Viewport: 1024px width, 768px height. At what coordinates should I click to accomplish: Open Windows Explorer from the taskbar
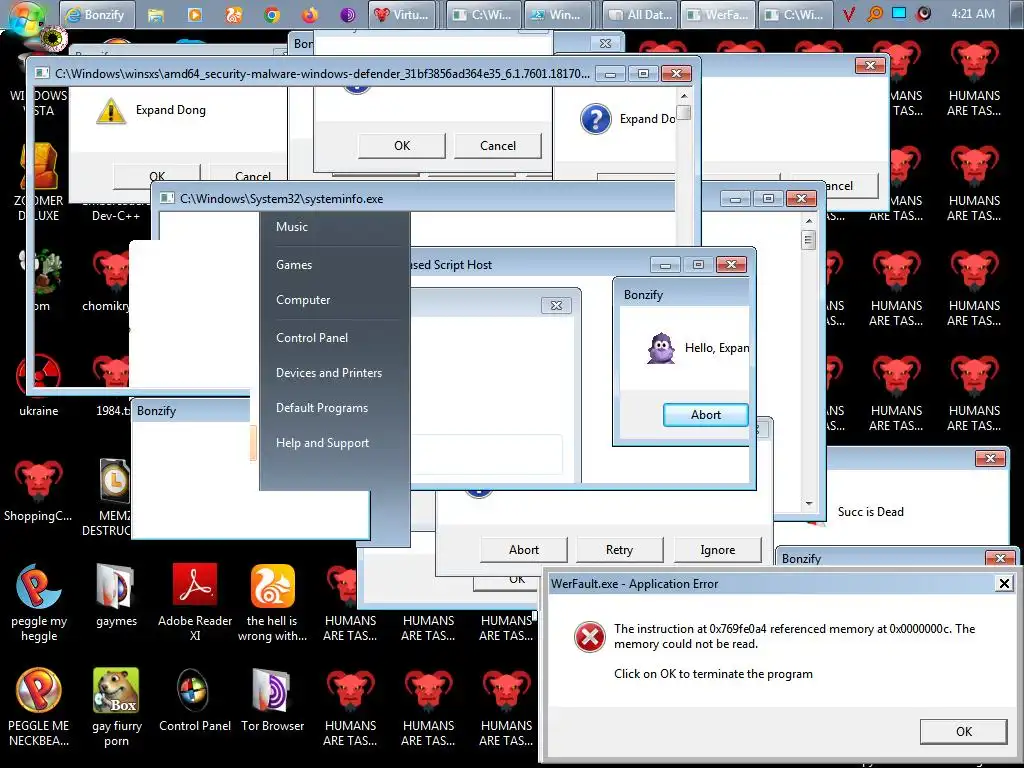(155, 14)
